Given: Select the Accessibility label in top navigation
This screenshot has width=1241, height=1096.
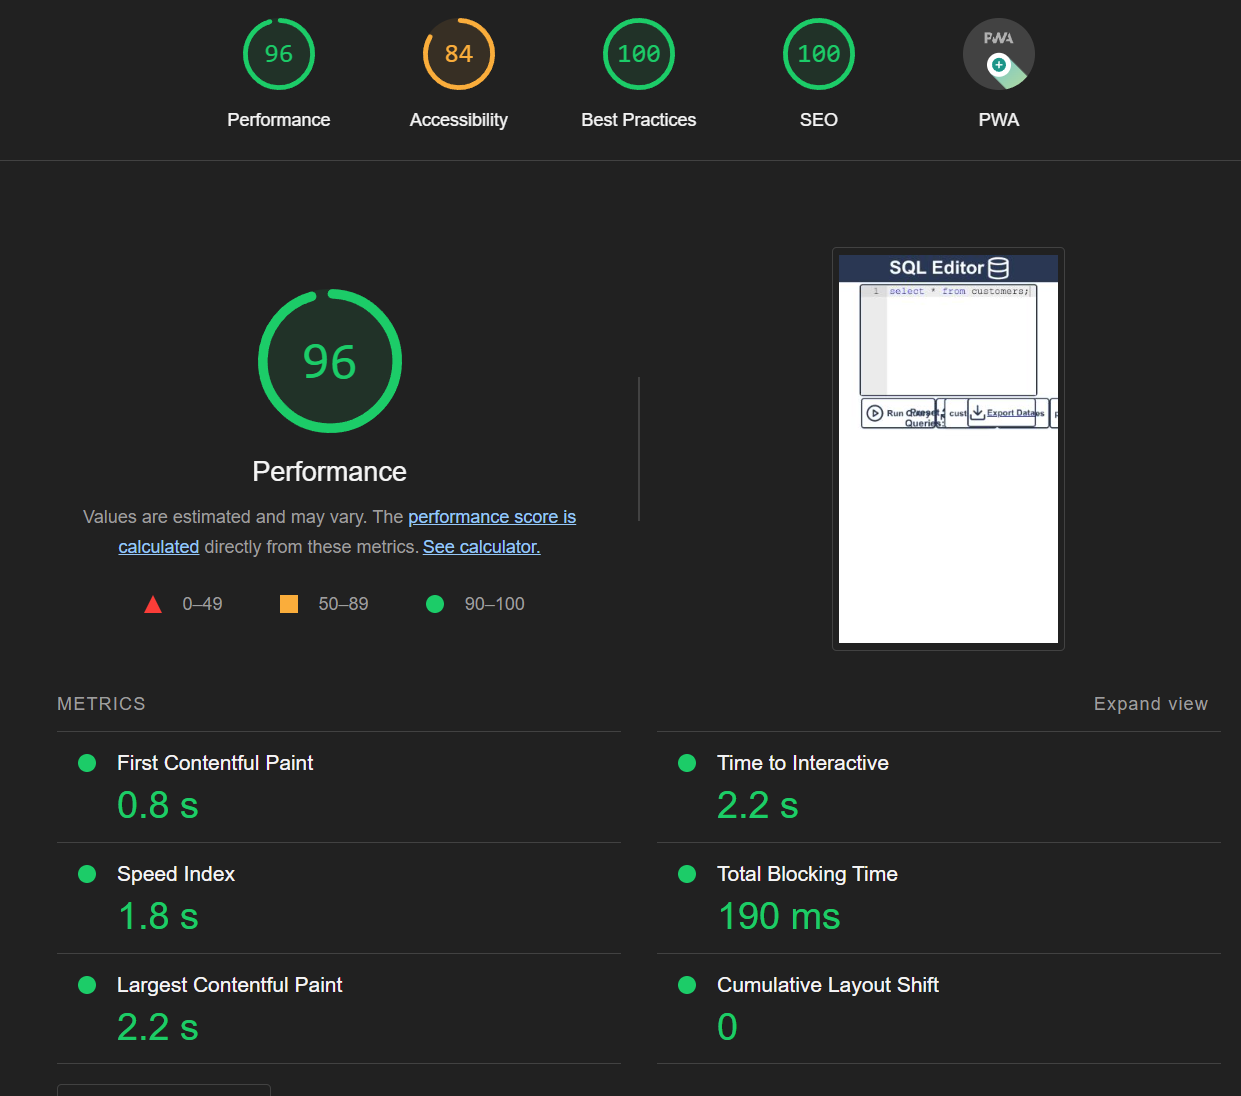Looking at the screenshot, I should [458, 119].
